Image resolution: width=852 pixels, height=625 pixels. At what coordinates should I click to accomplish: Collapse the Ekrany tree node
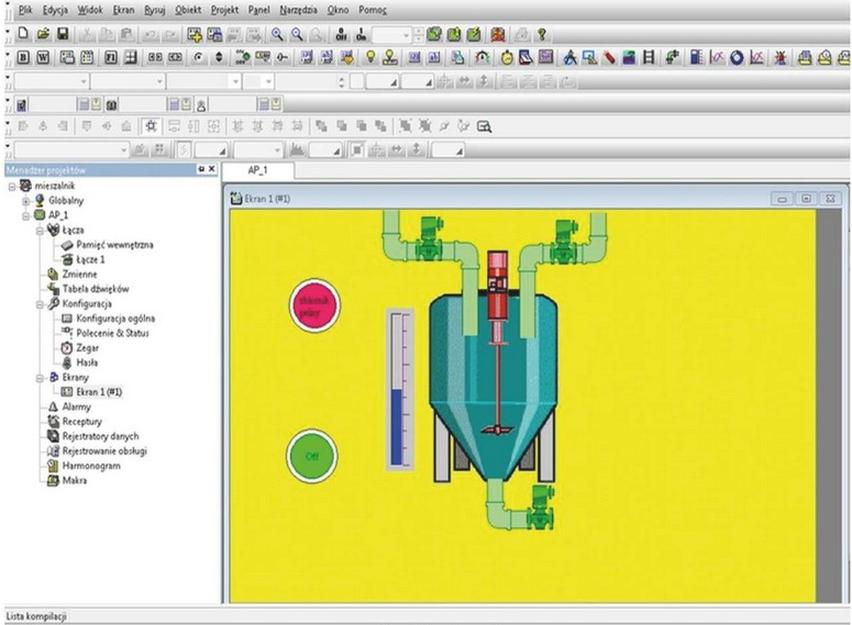point(38,378)
